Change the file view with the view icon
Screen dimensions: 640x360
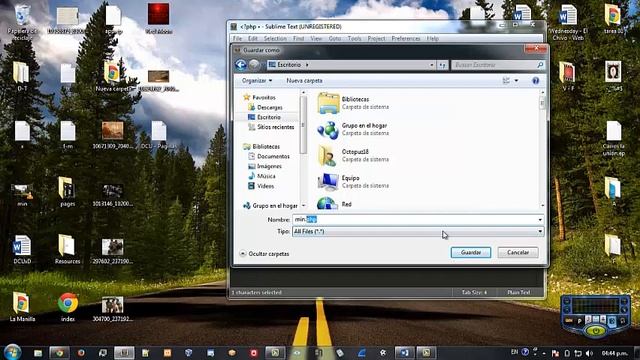pyautogui.click(x=506, y=81)
